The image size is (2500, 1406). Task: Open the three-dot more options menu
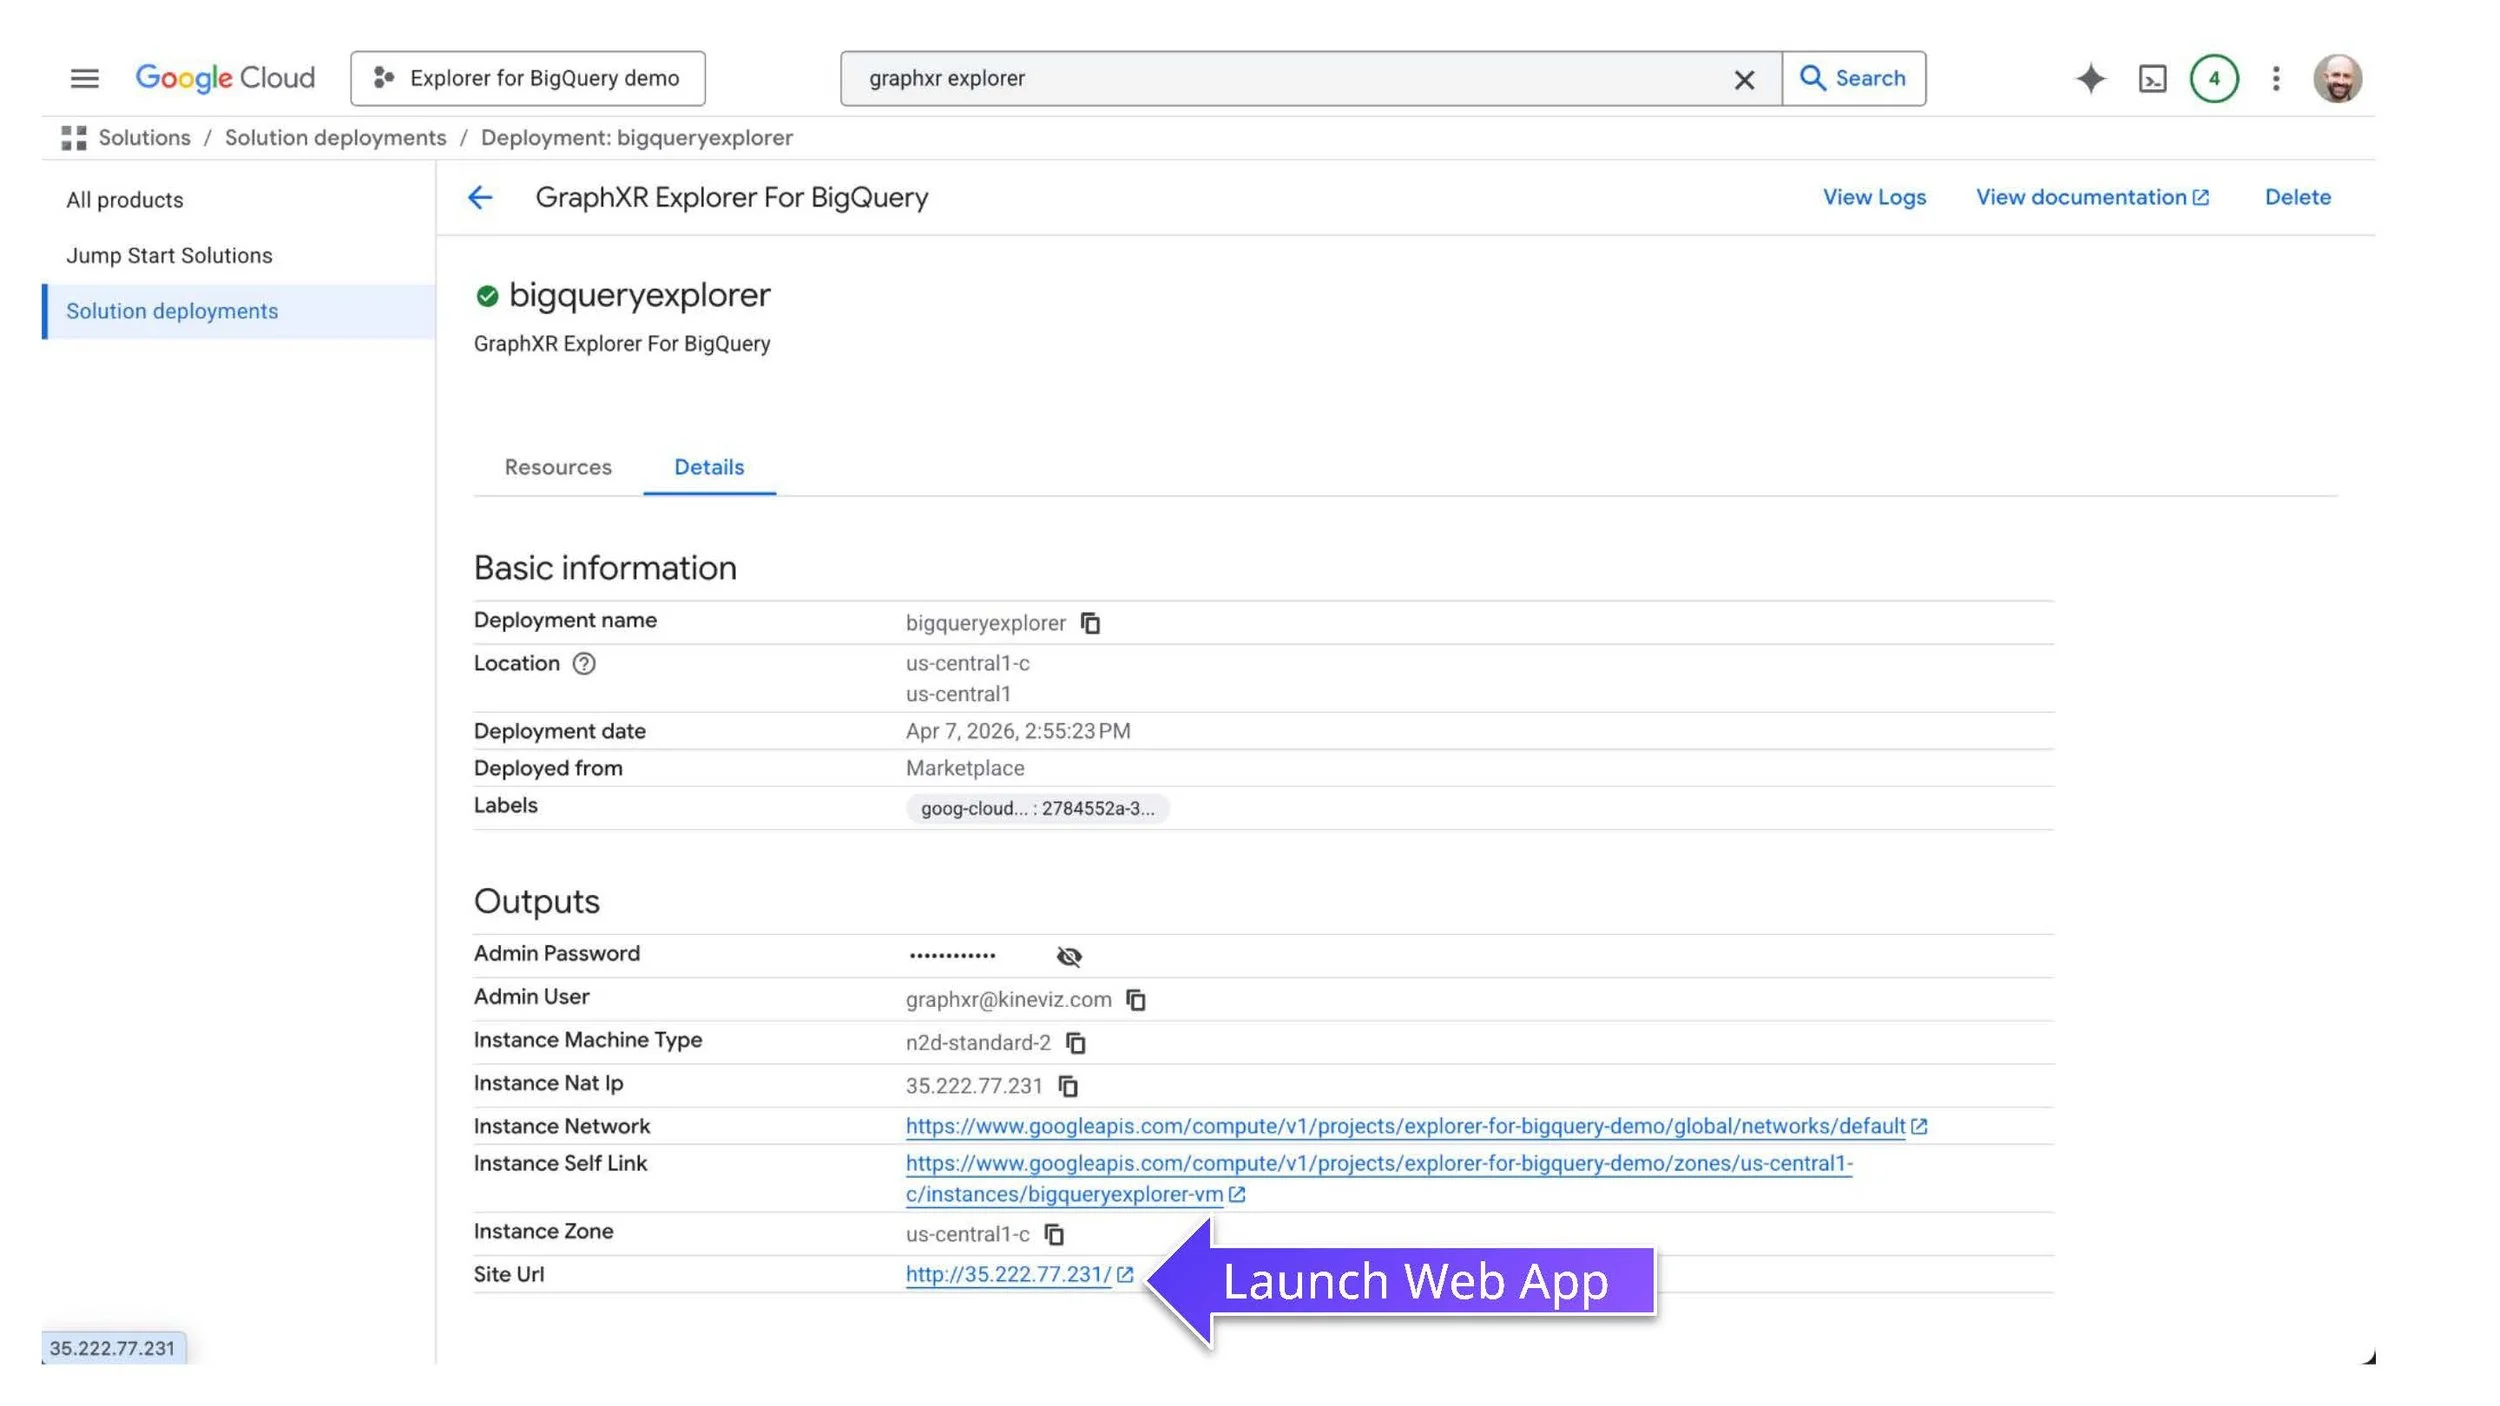[x=2275, y=78]
